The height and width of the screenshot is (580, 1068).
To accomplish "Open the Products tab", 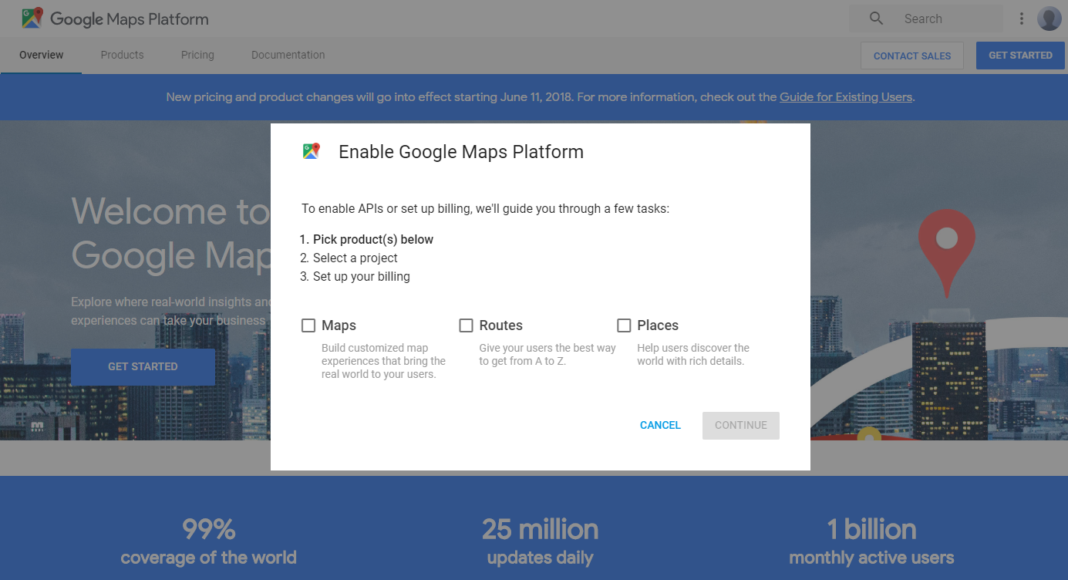I will click(122, 55).
